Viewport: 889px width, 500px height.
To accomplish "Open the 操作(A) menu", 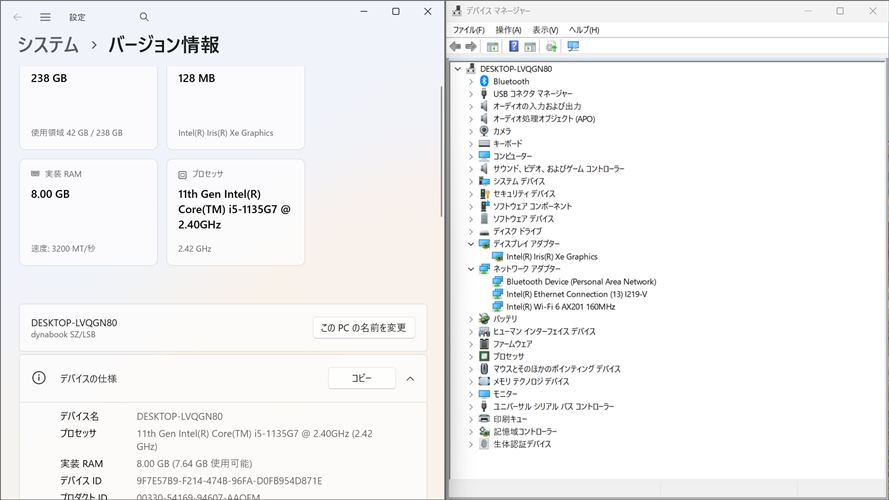I will [508, 30].
